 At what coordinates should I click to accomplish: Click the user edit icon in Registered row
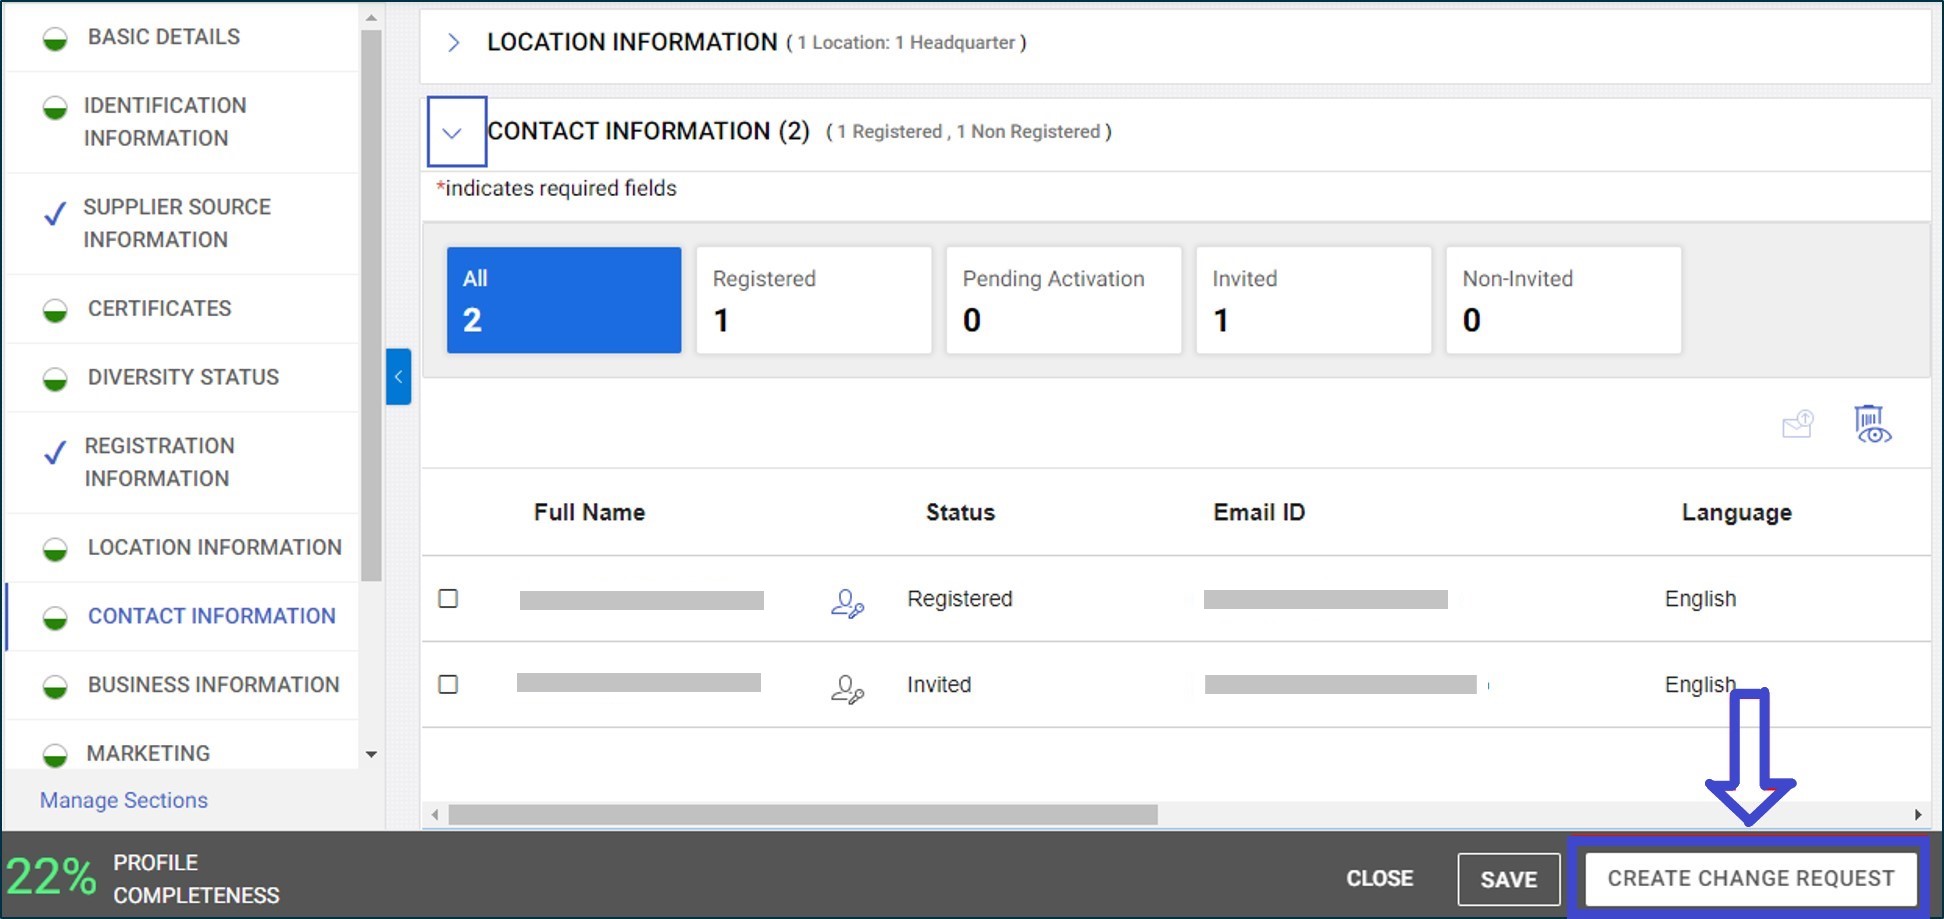tap(847, 604)
